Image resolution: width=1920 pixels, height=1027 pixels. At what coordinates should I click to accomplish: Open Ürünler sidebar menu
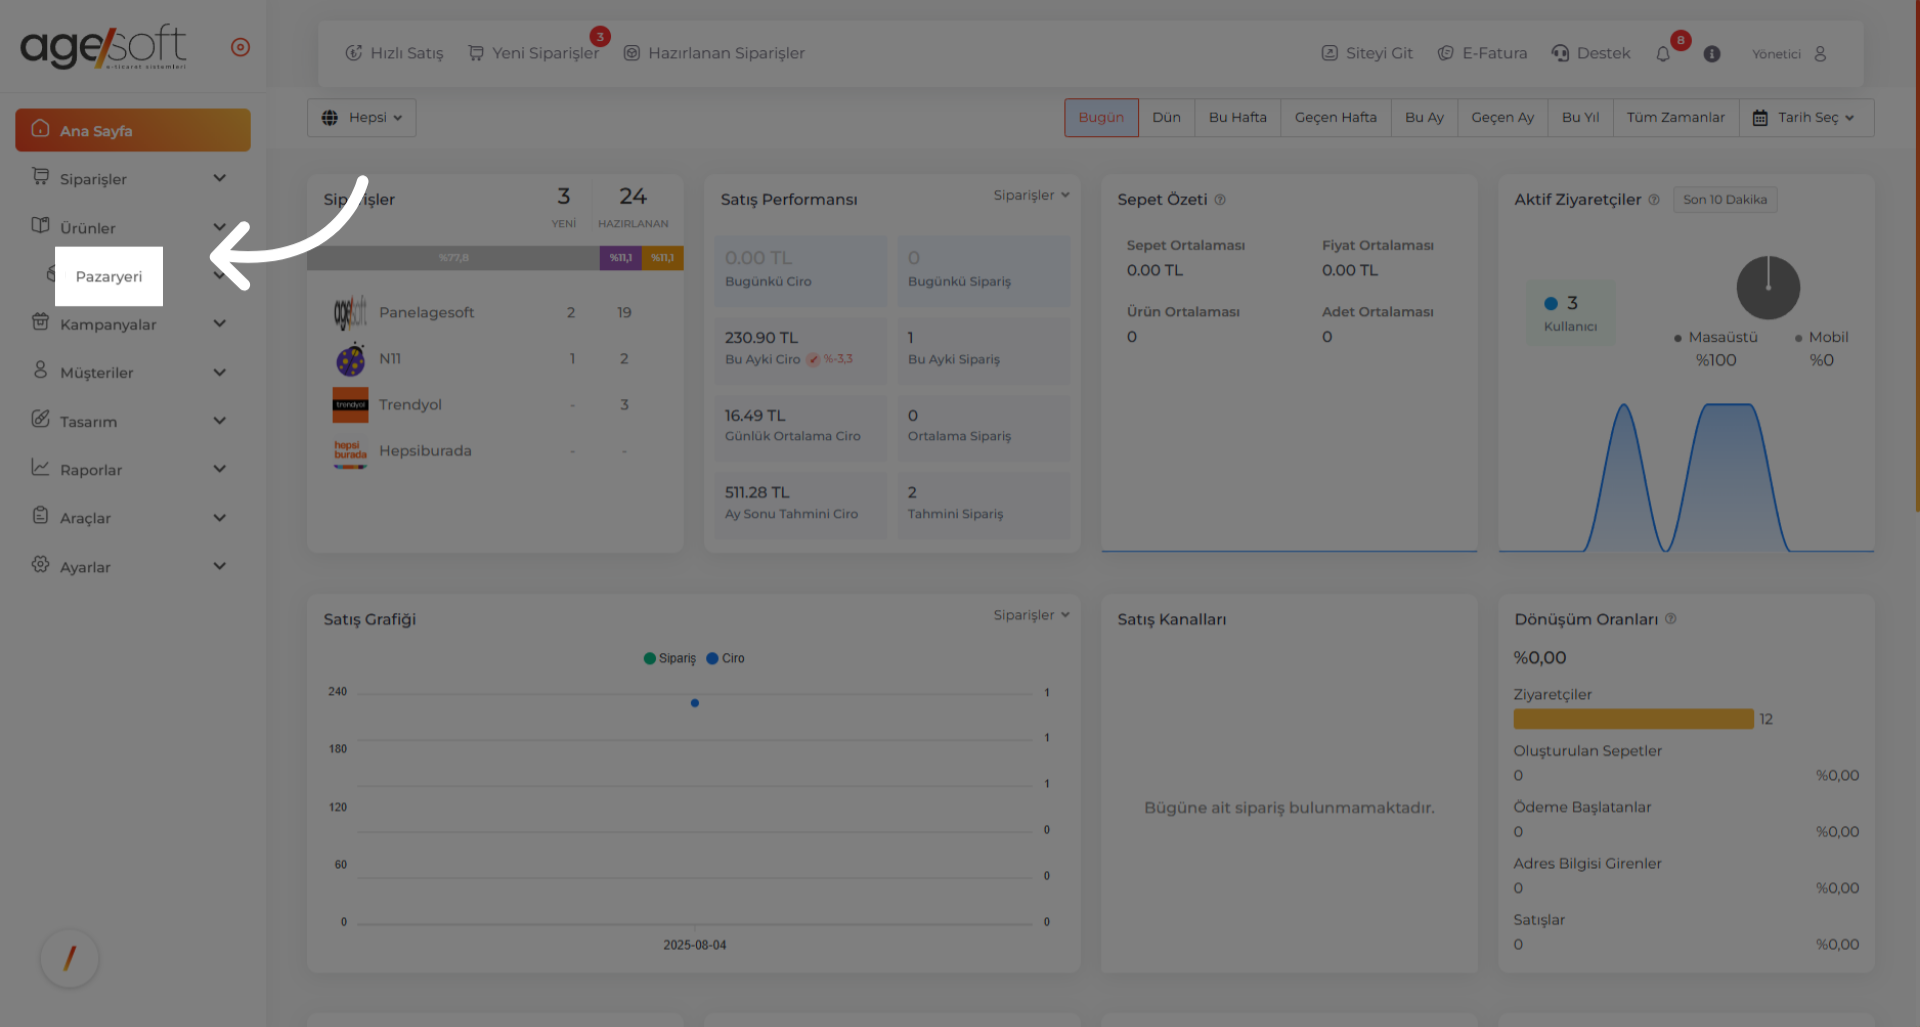(x=133, y=228)
